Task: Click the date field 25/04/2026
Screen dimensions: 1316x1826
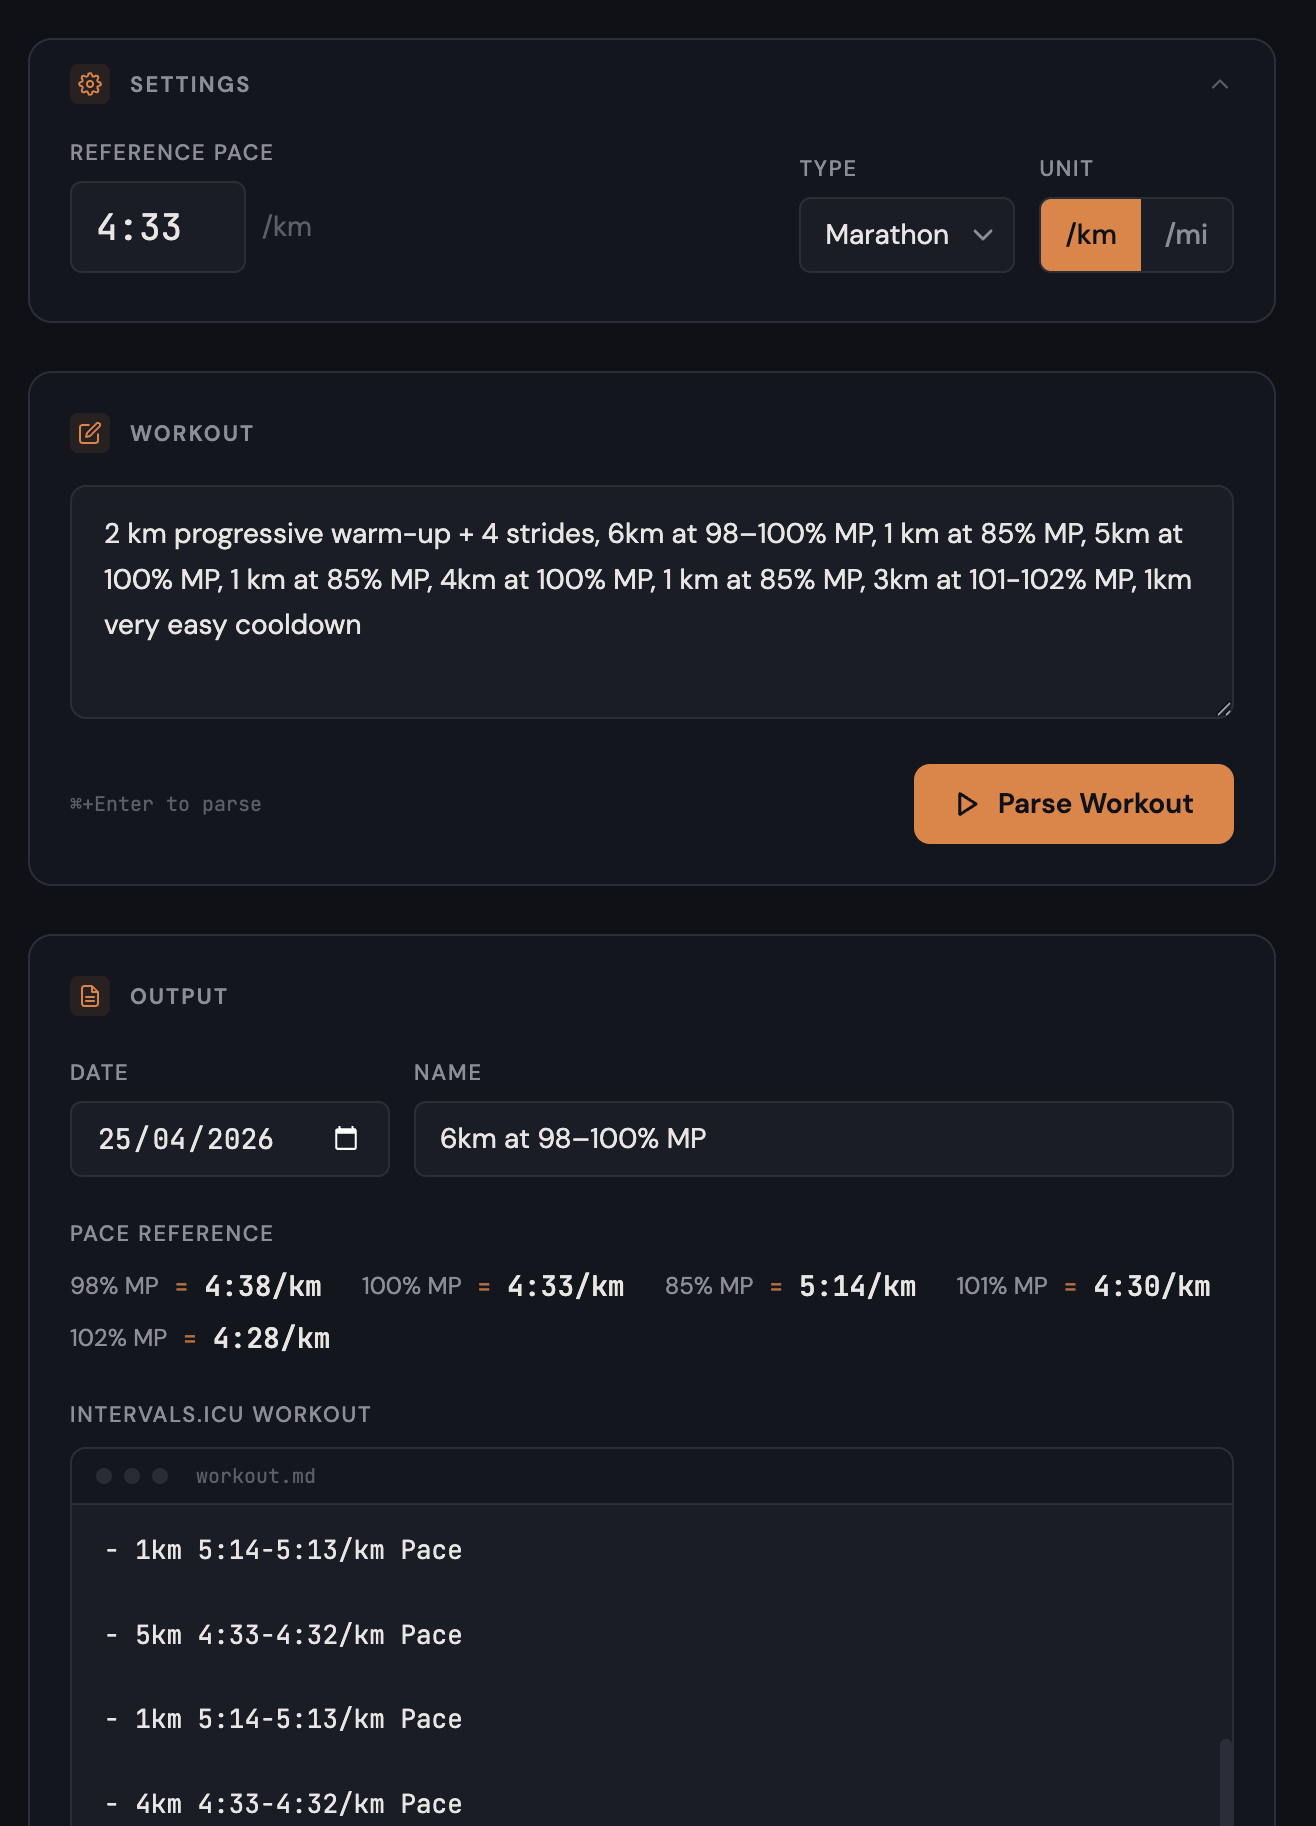Action: (x=230, y=1139)
